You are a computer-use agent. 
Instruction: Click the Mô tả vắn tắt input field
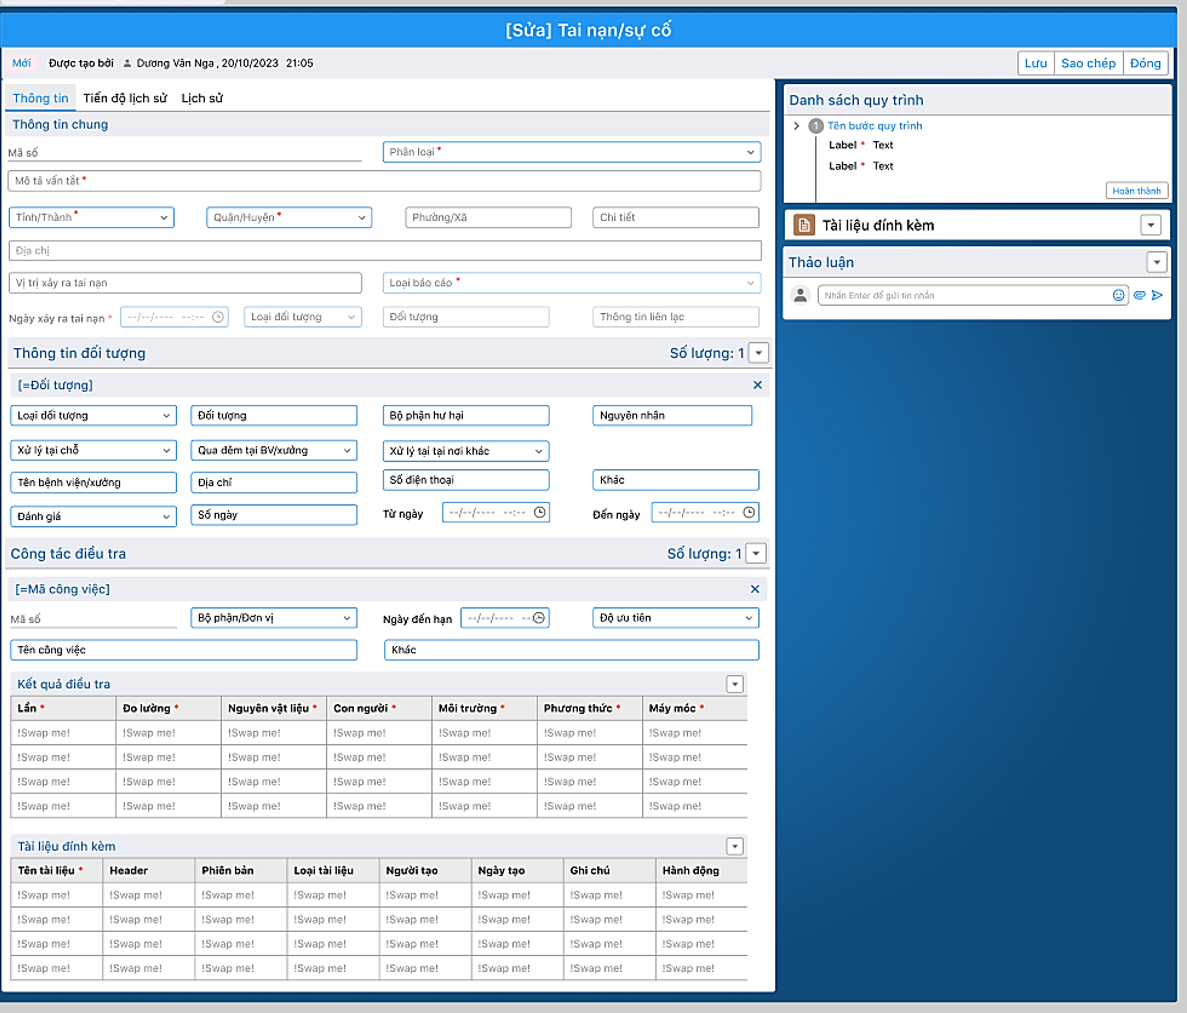coord(385,181)
